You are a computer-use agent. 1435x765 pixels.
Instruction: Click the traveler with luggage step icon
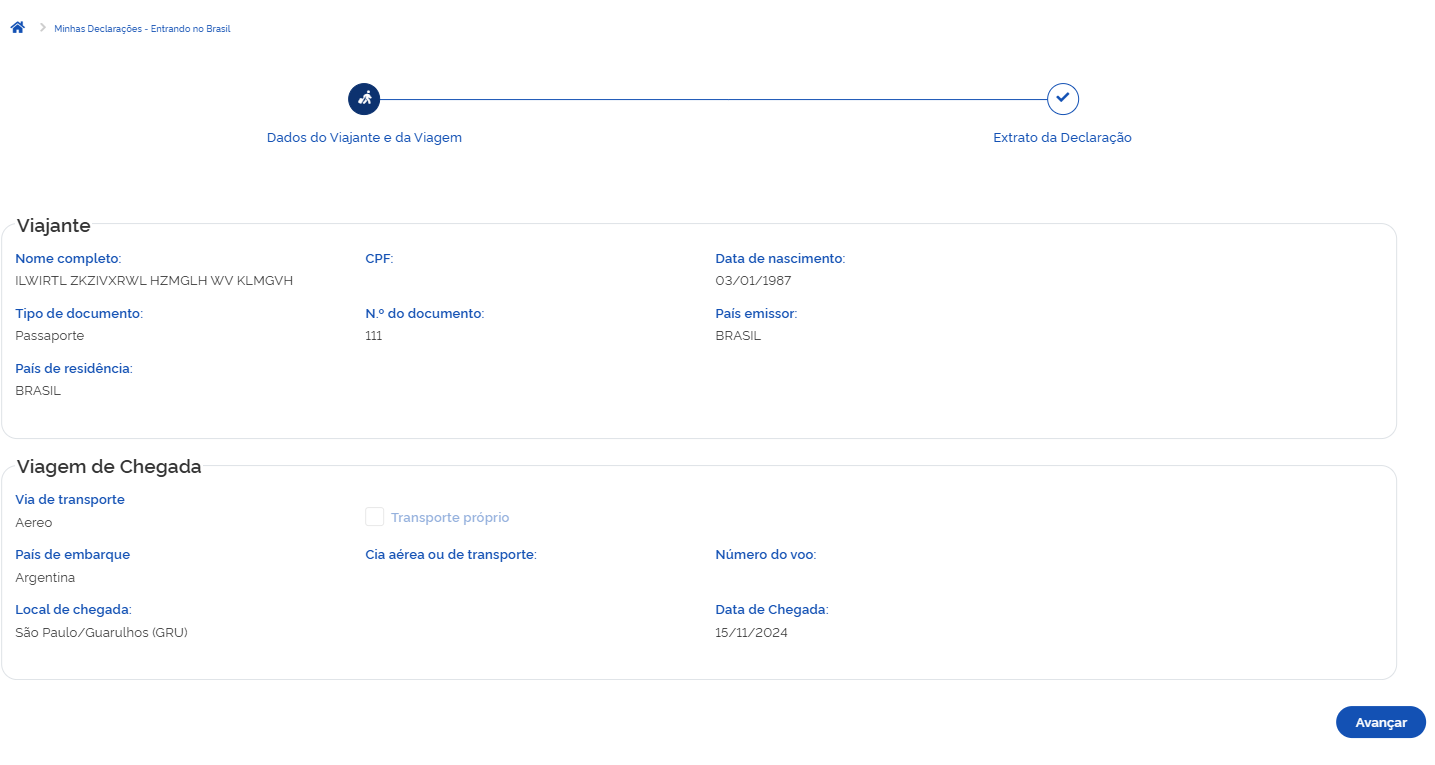364,99
